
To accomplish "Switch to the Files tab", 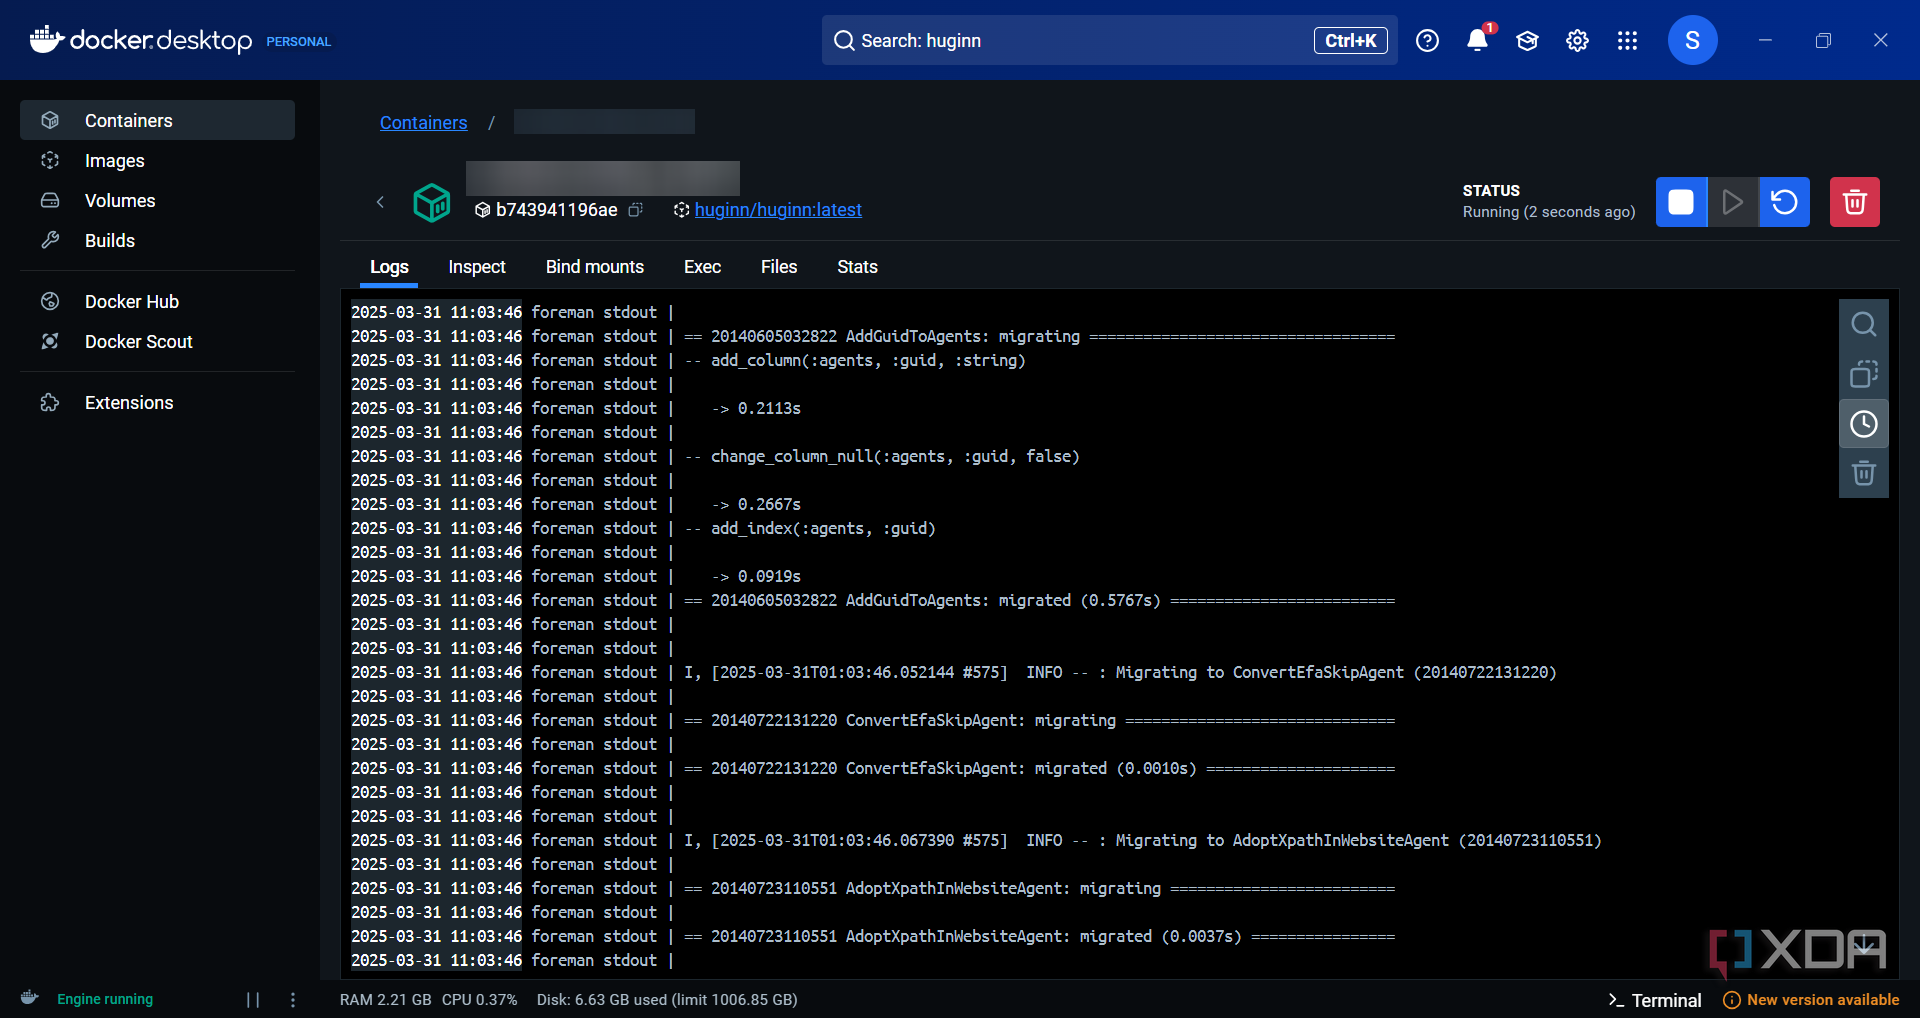I will (x=779, y=267).
